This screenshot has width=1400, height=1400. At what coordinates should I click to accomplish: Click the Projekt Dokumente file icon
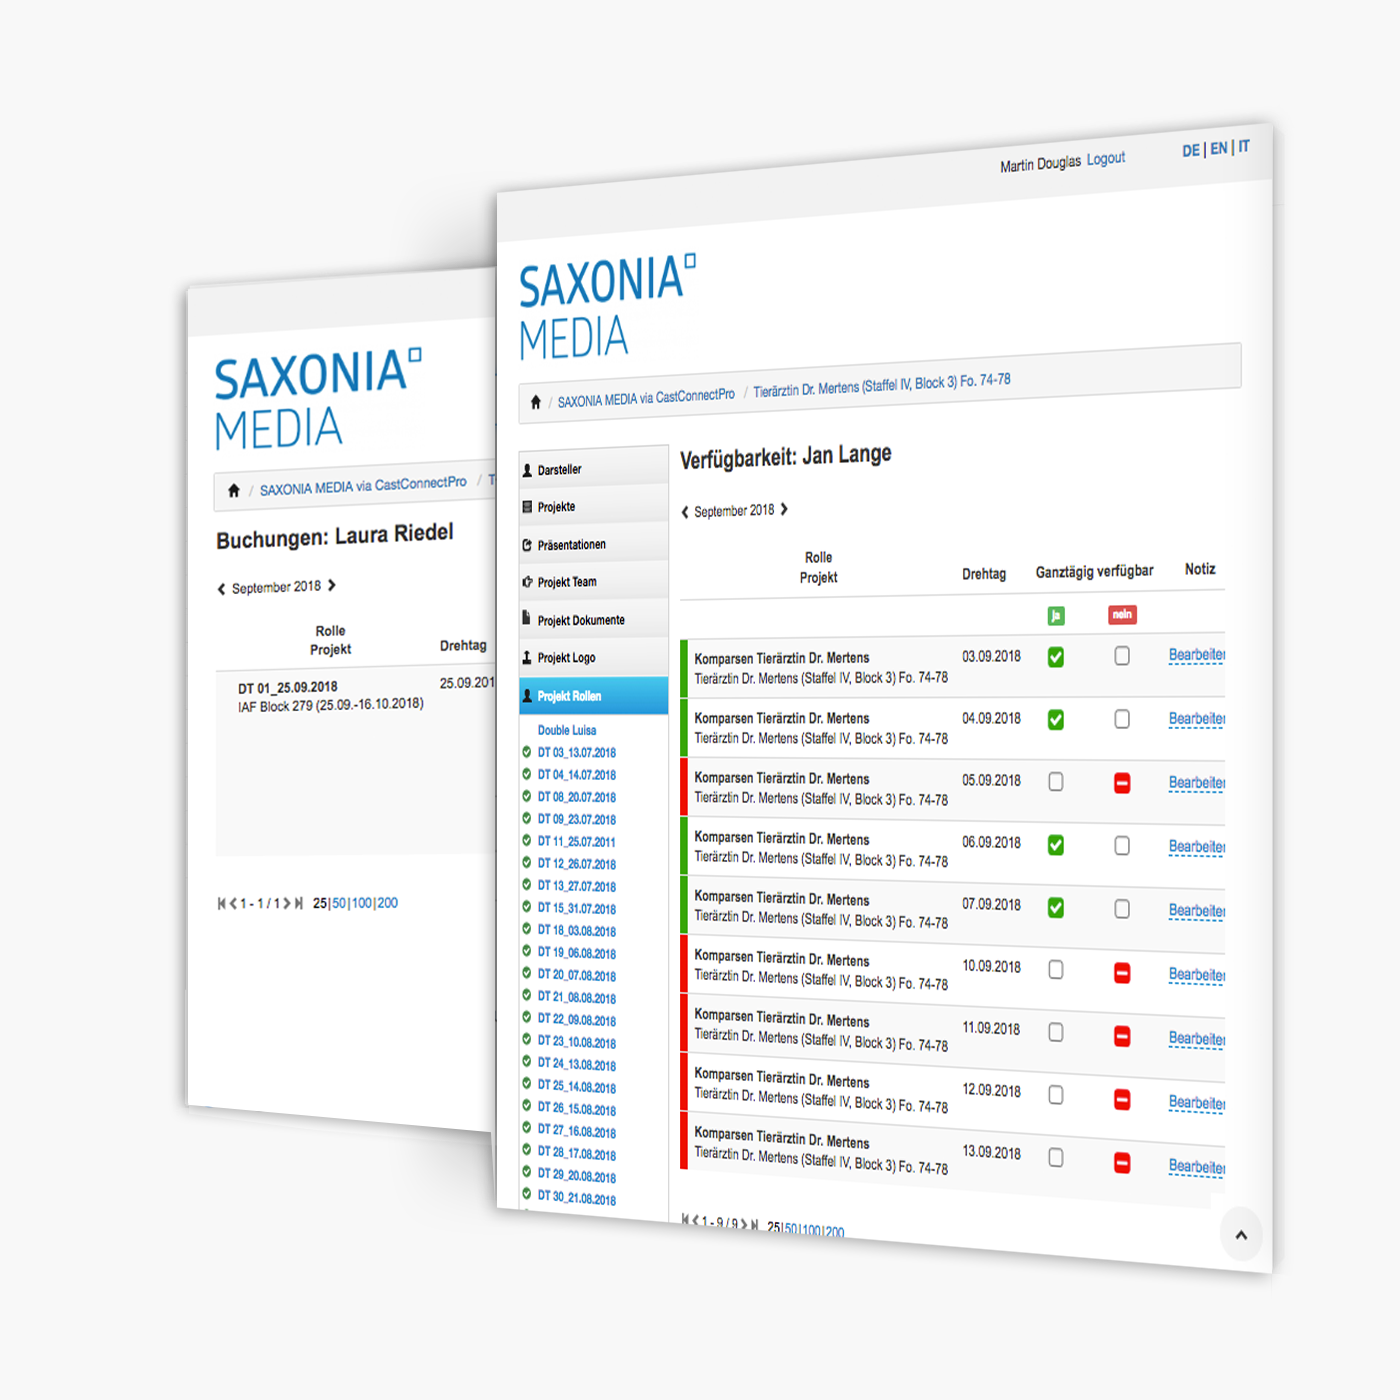527,619
